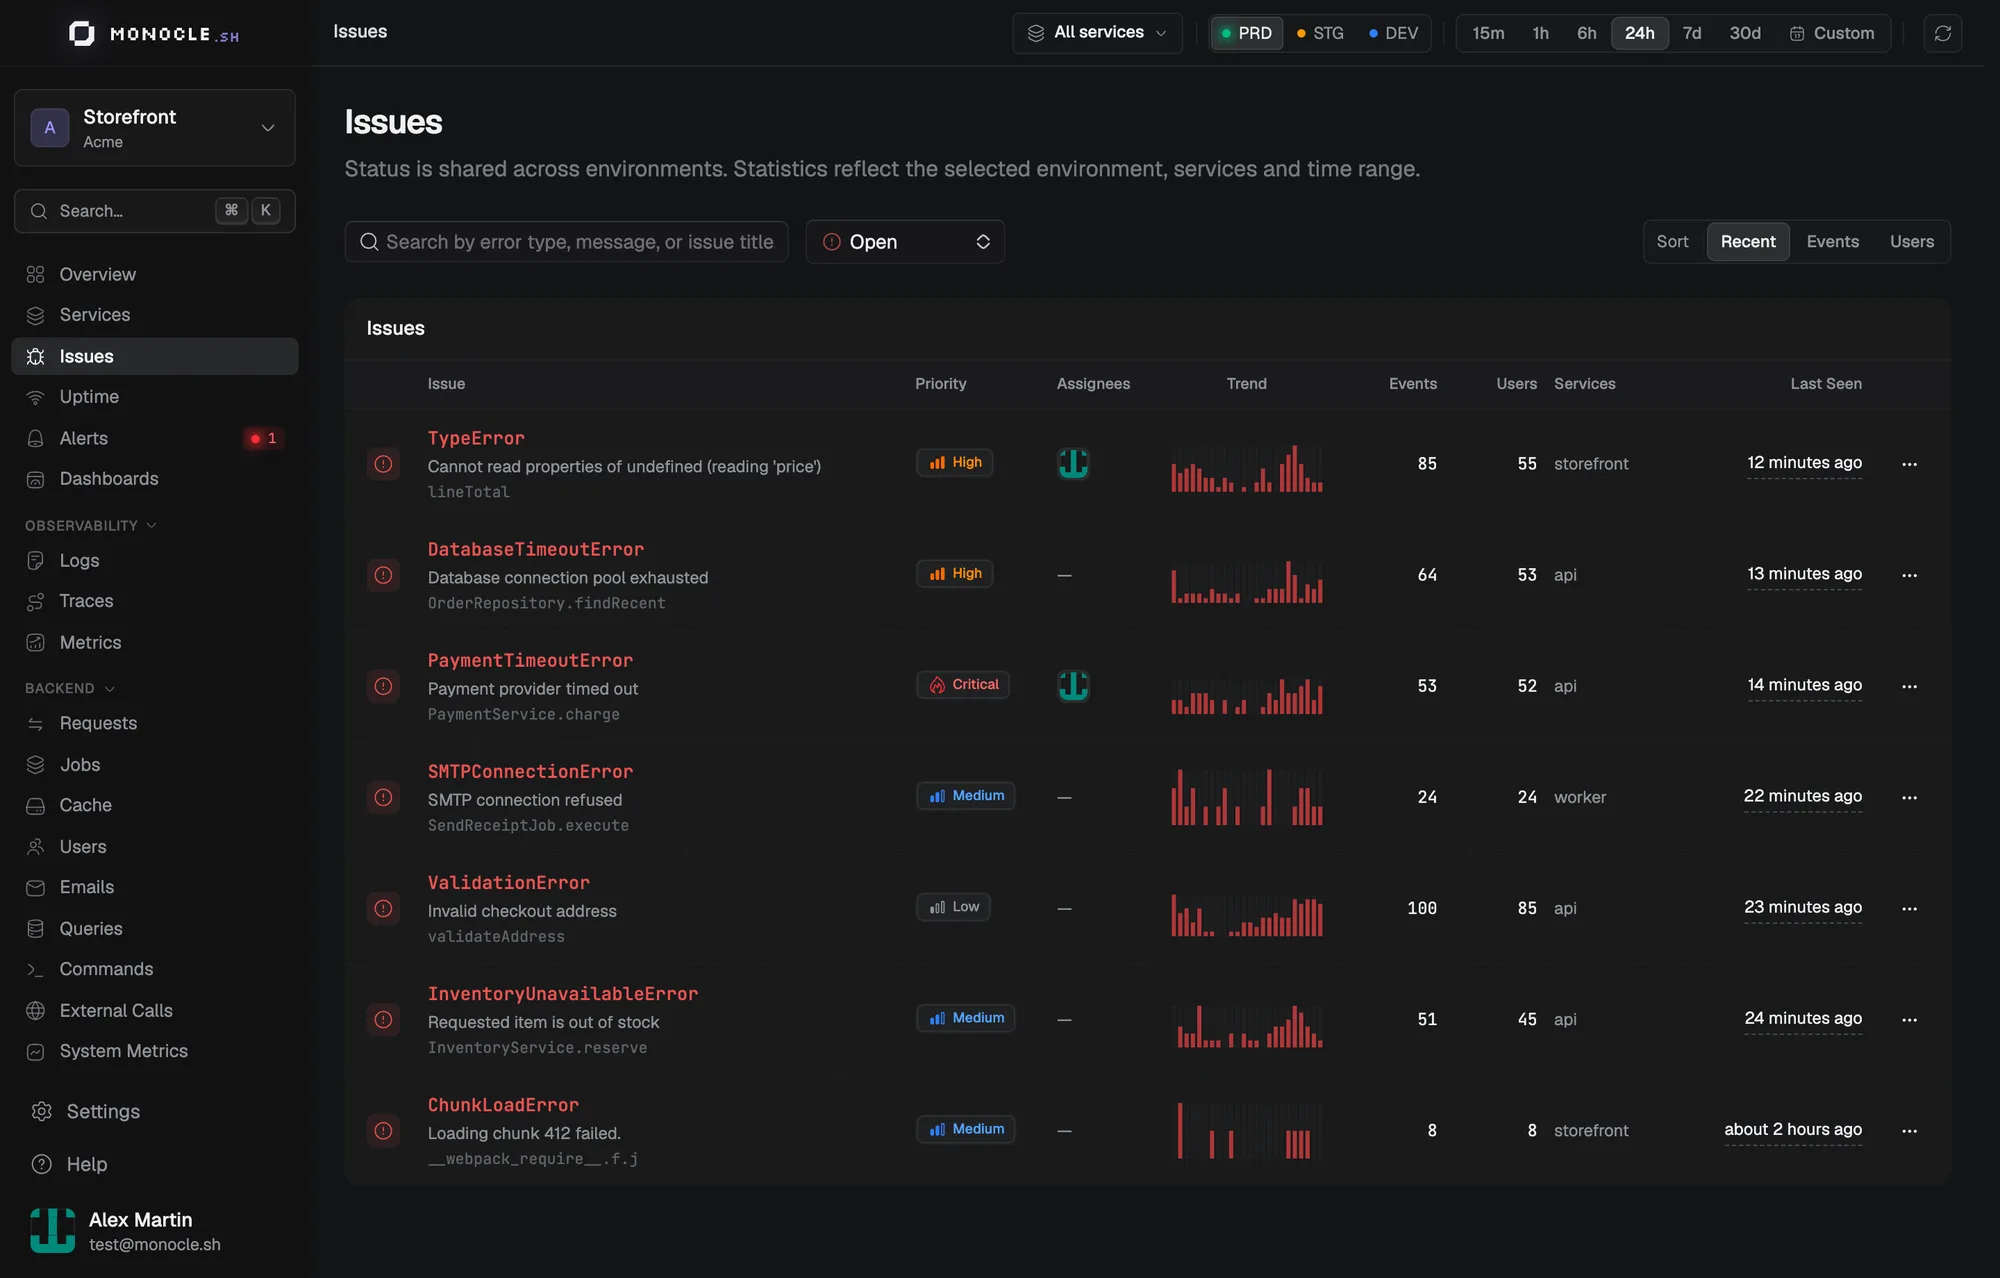Click the issue search field

click(x=567, y=242)
